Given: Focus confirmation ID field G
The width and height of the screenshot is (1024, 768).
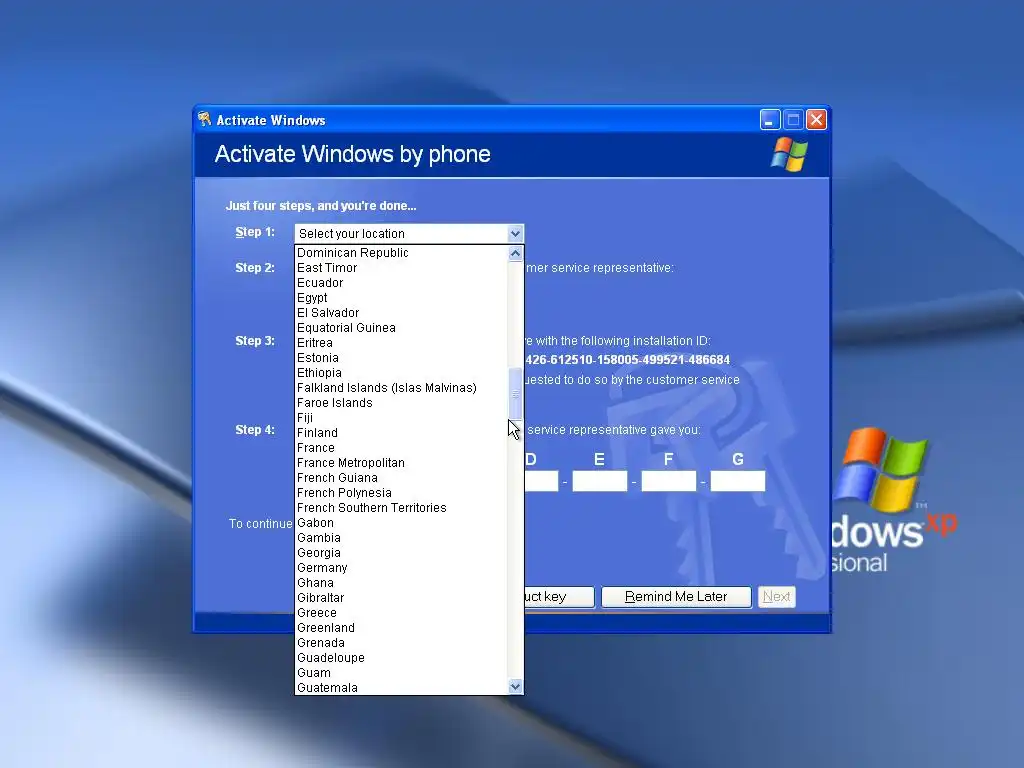Looking at the screenshot, I should 738,481.
